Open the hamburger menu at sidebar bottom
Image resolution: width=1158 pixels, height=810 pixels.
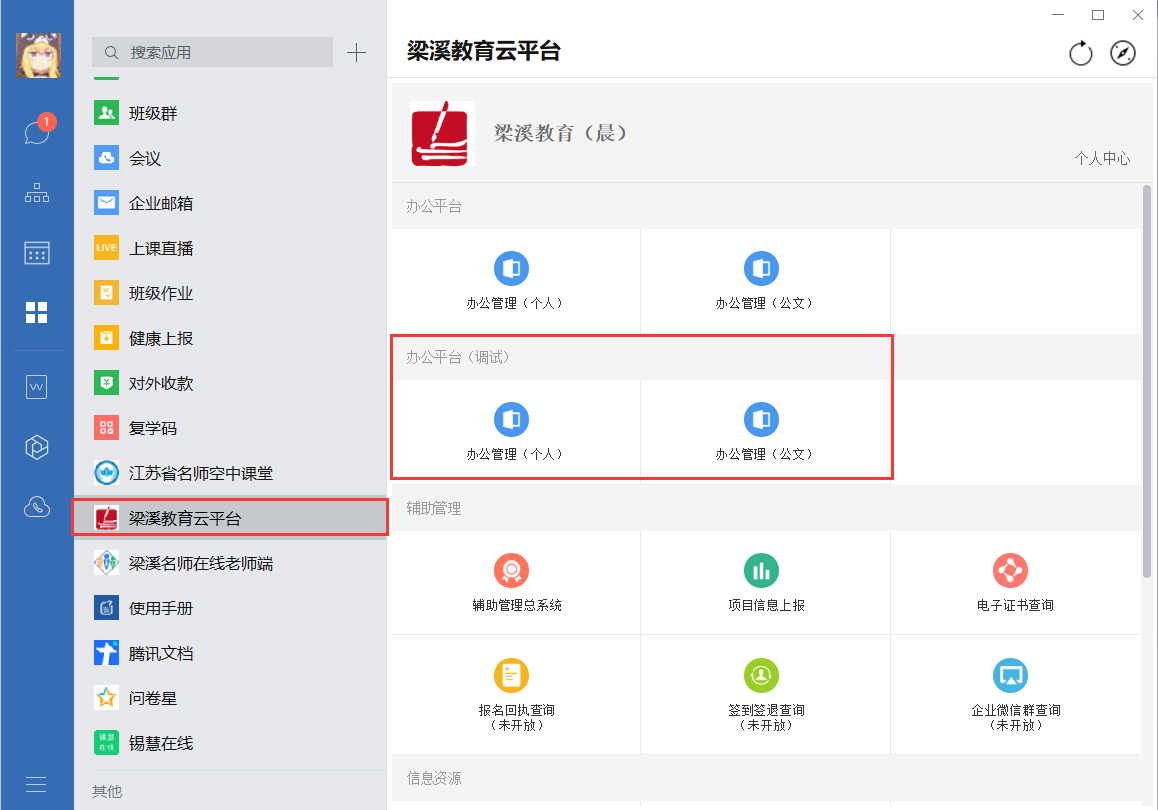click(x=36, y=784)
